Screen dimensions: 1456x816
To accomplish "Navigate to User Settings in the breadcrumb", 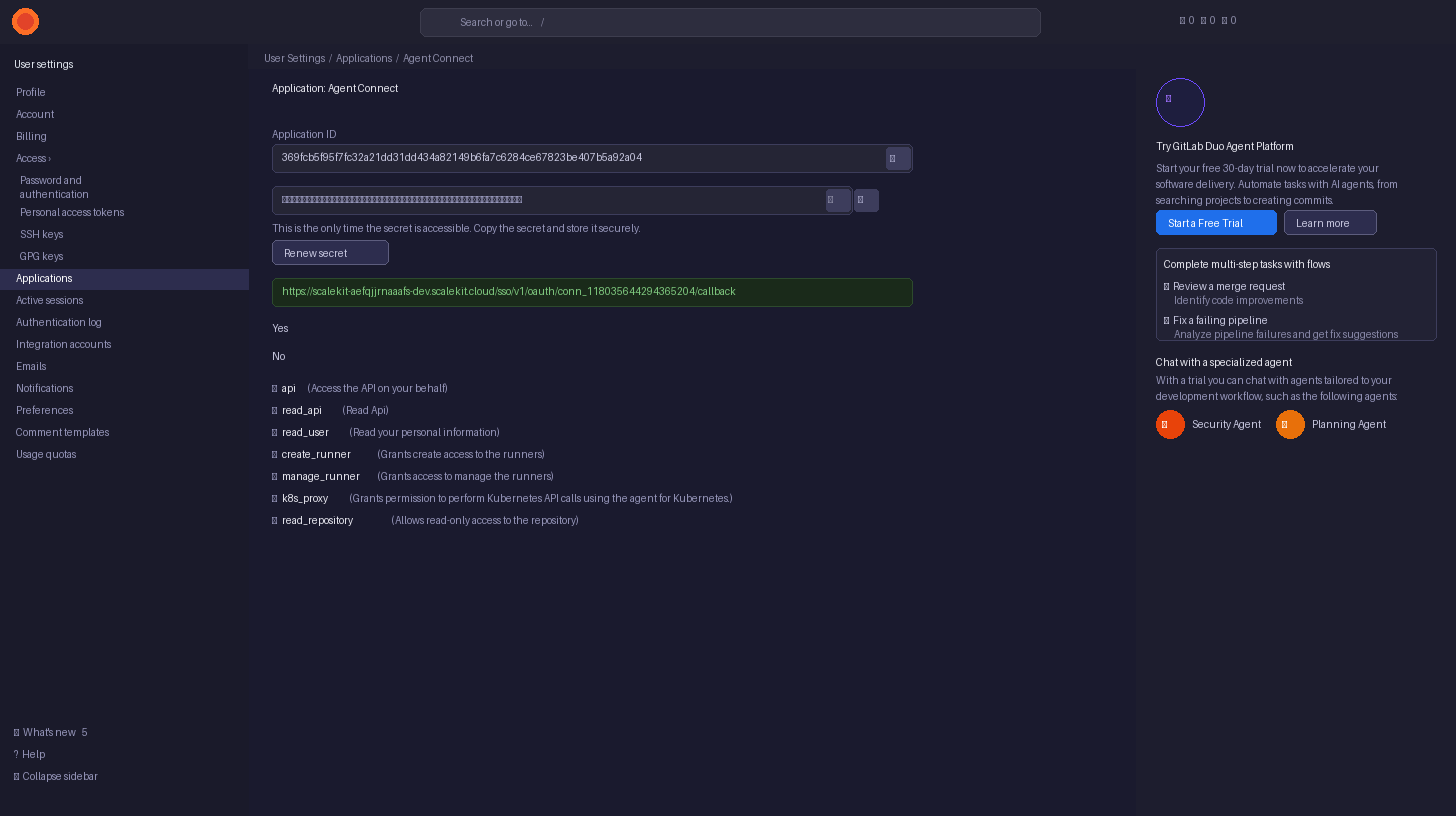I will click(295, 58).
